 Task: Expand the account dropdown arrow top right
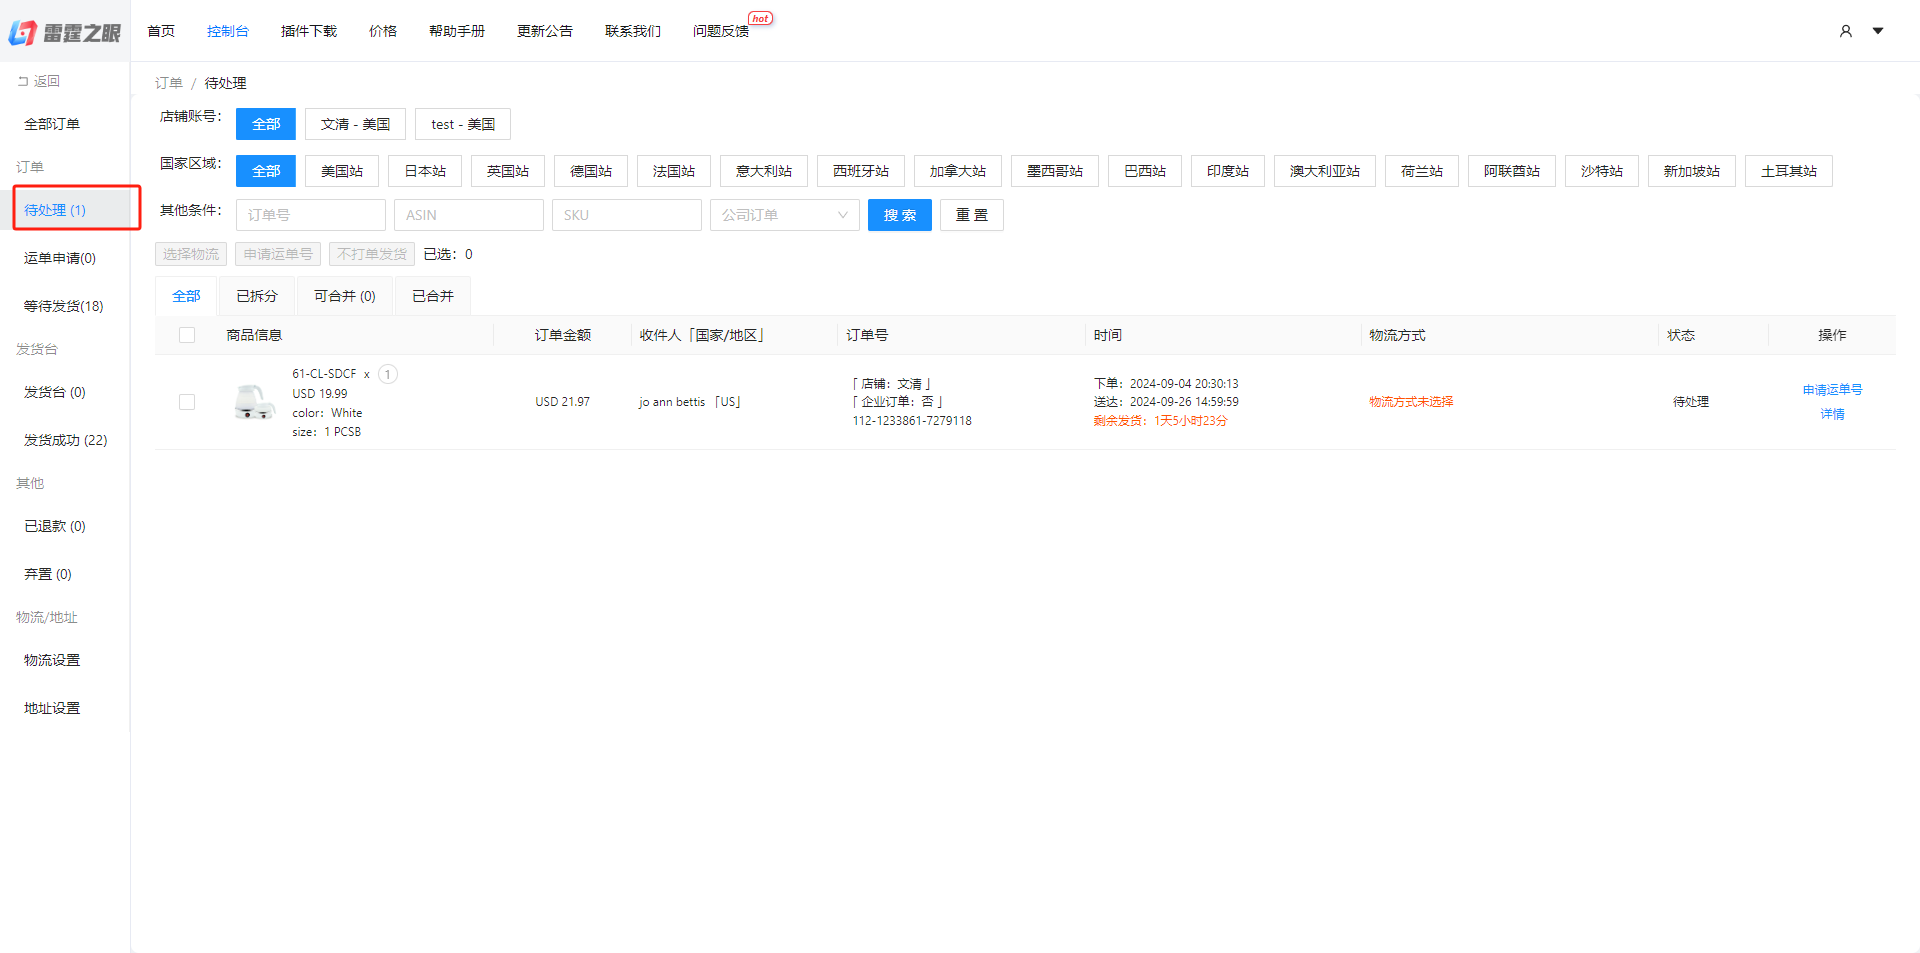1878,31
